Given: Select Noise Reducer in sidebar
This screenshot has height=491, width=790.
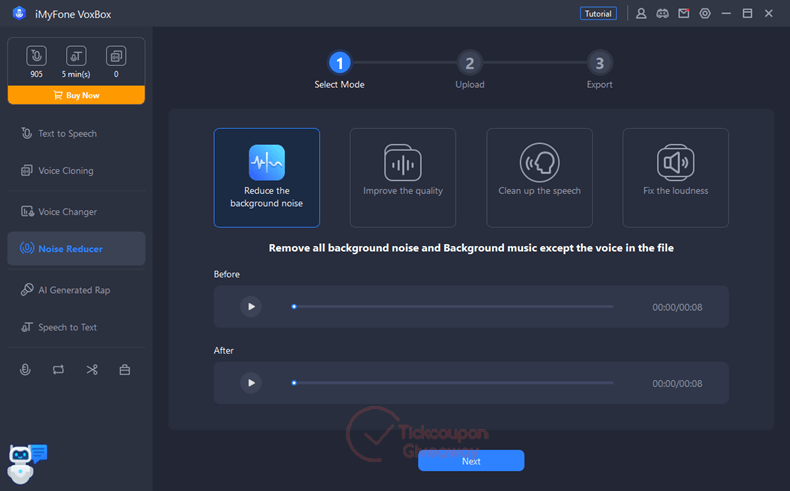Looking at the screenshot, I should pos(76,249).
